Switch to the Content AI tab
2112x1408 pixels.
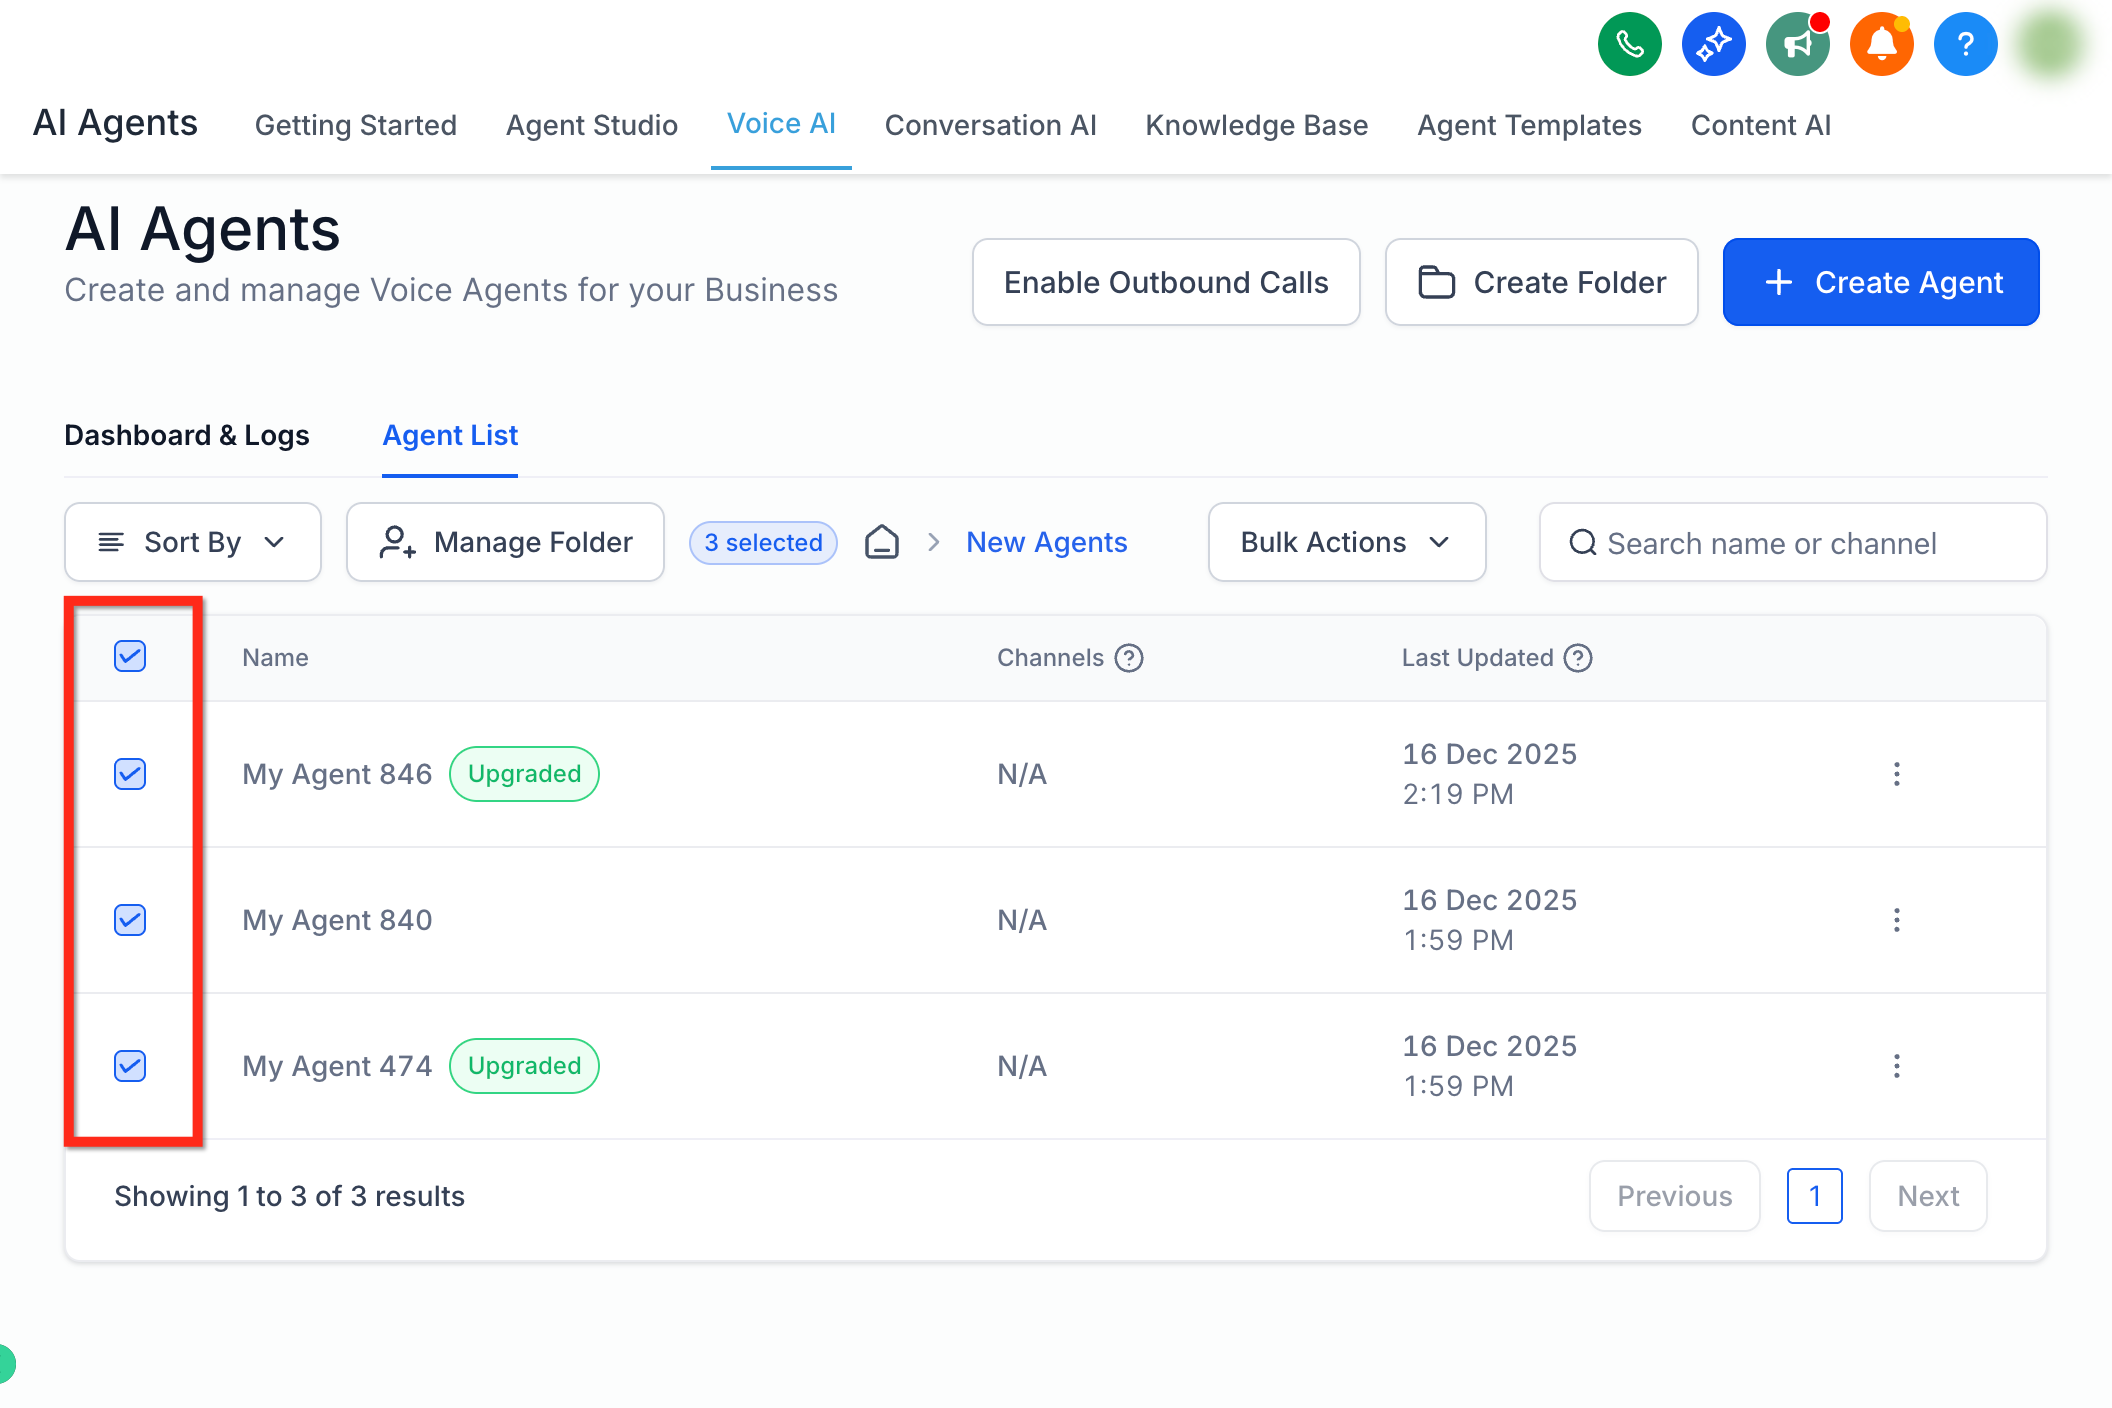[x=1761, y=125]
